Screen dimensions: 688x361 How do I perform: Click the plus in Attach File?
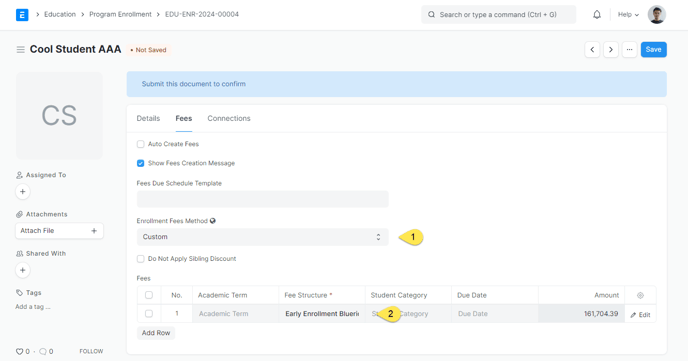tap(94, 231)
